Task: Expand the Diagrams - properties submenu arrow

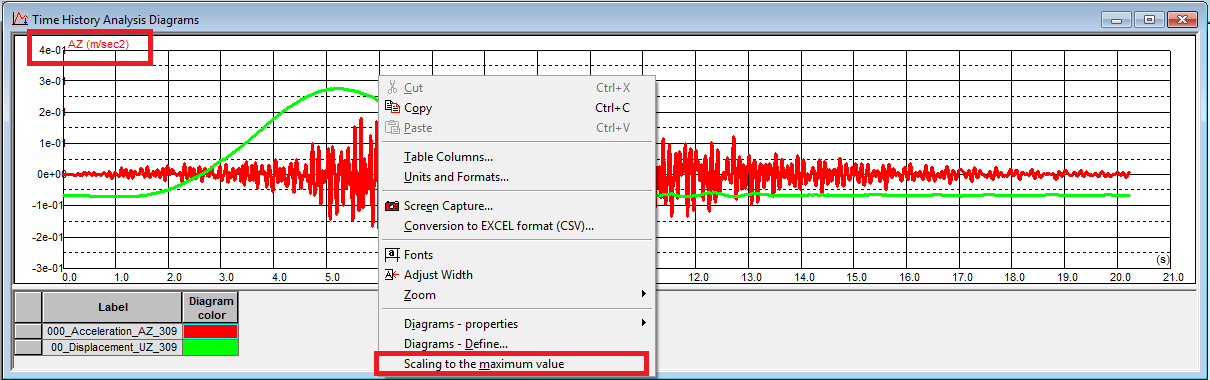Action: click(644, 324)
